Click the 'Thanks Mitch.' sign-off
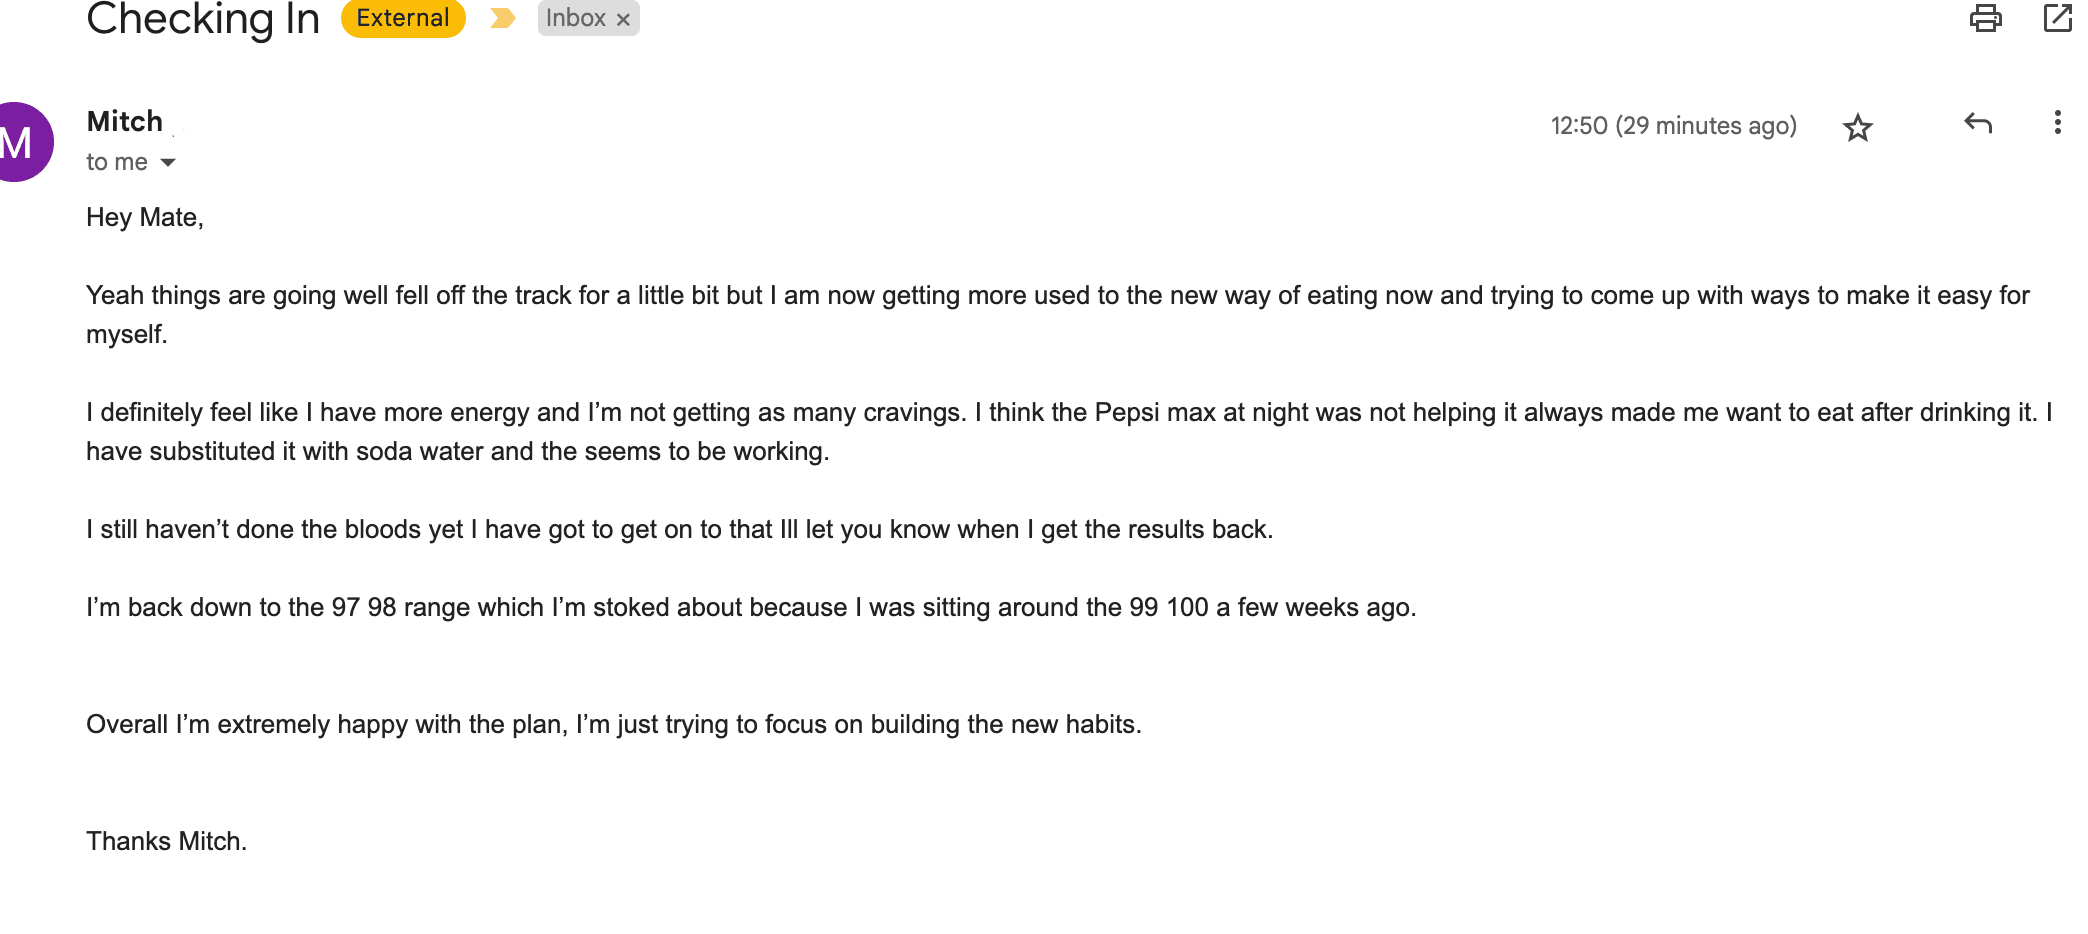 point(166,841)
